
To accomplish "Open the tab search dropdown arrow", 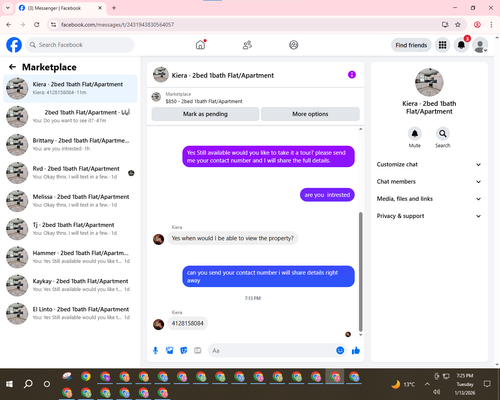I will (x=8, y=8).
